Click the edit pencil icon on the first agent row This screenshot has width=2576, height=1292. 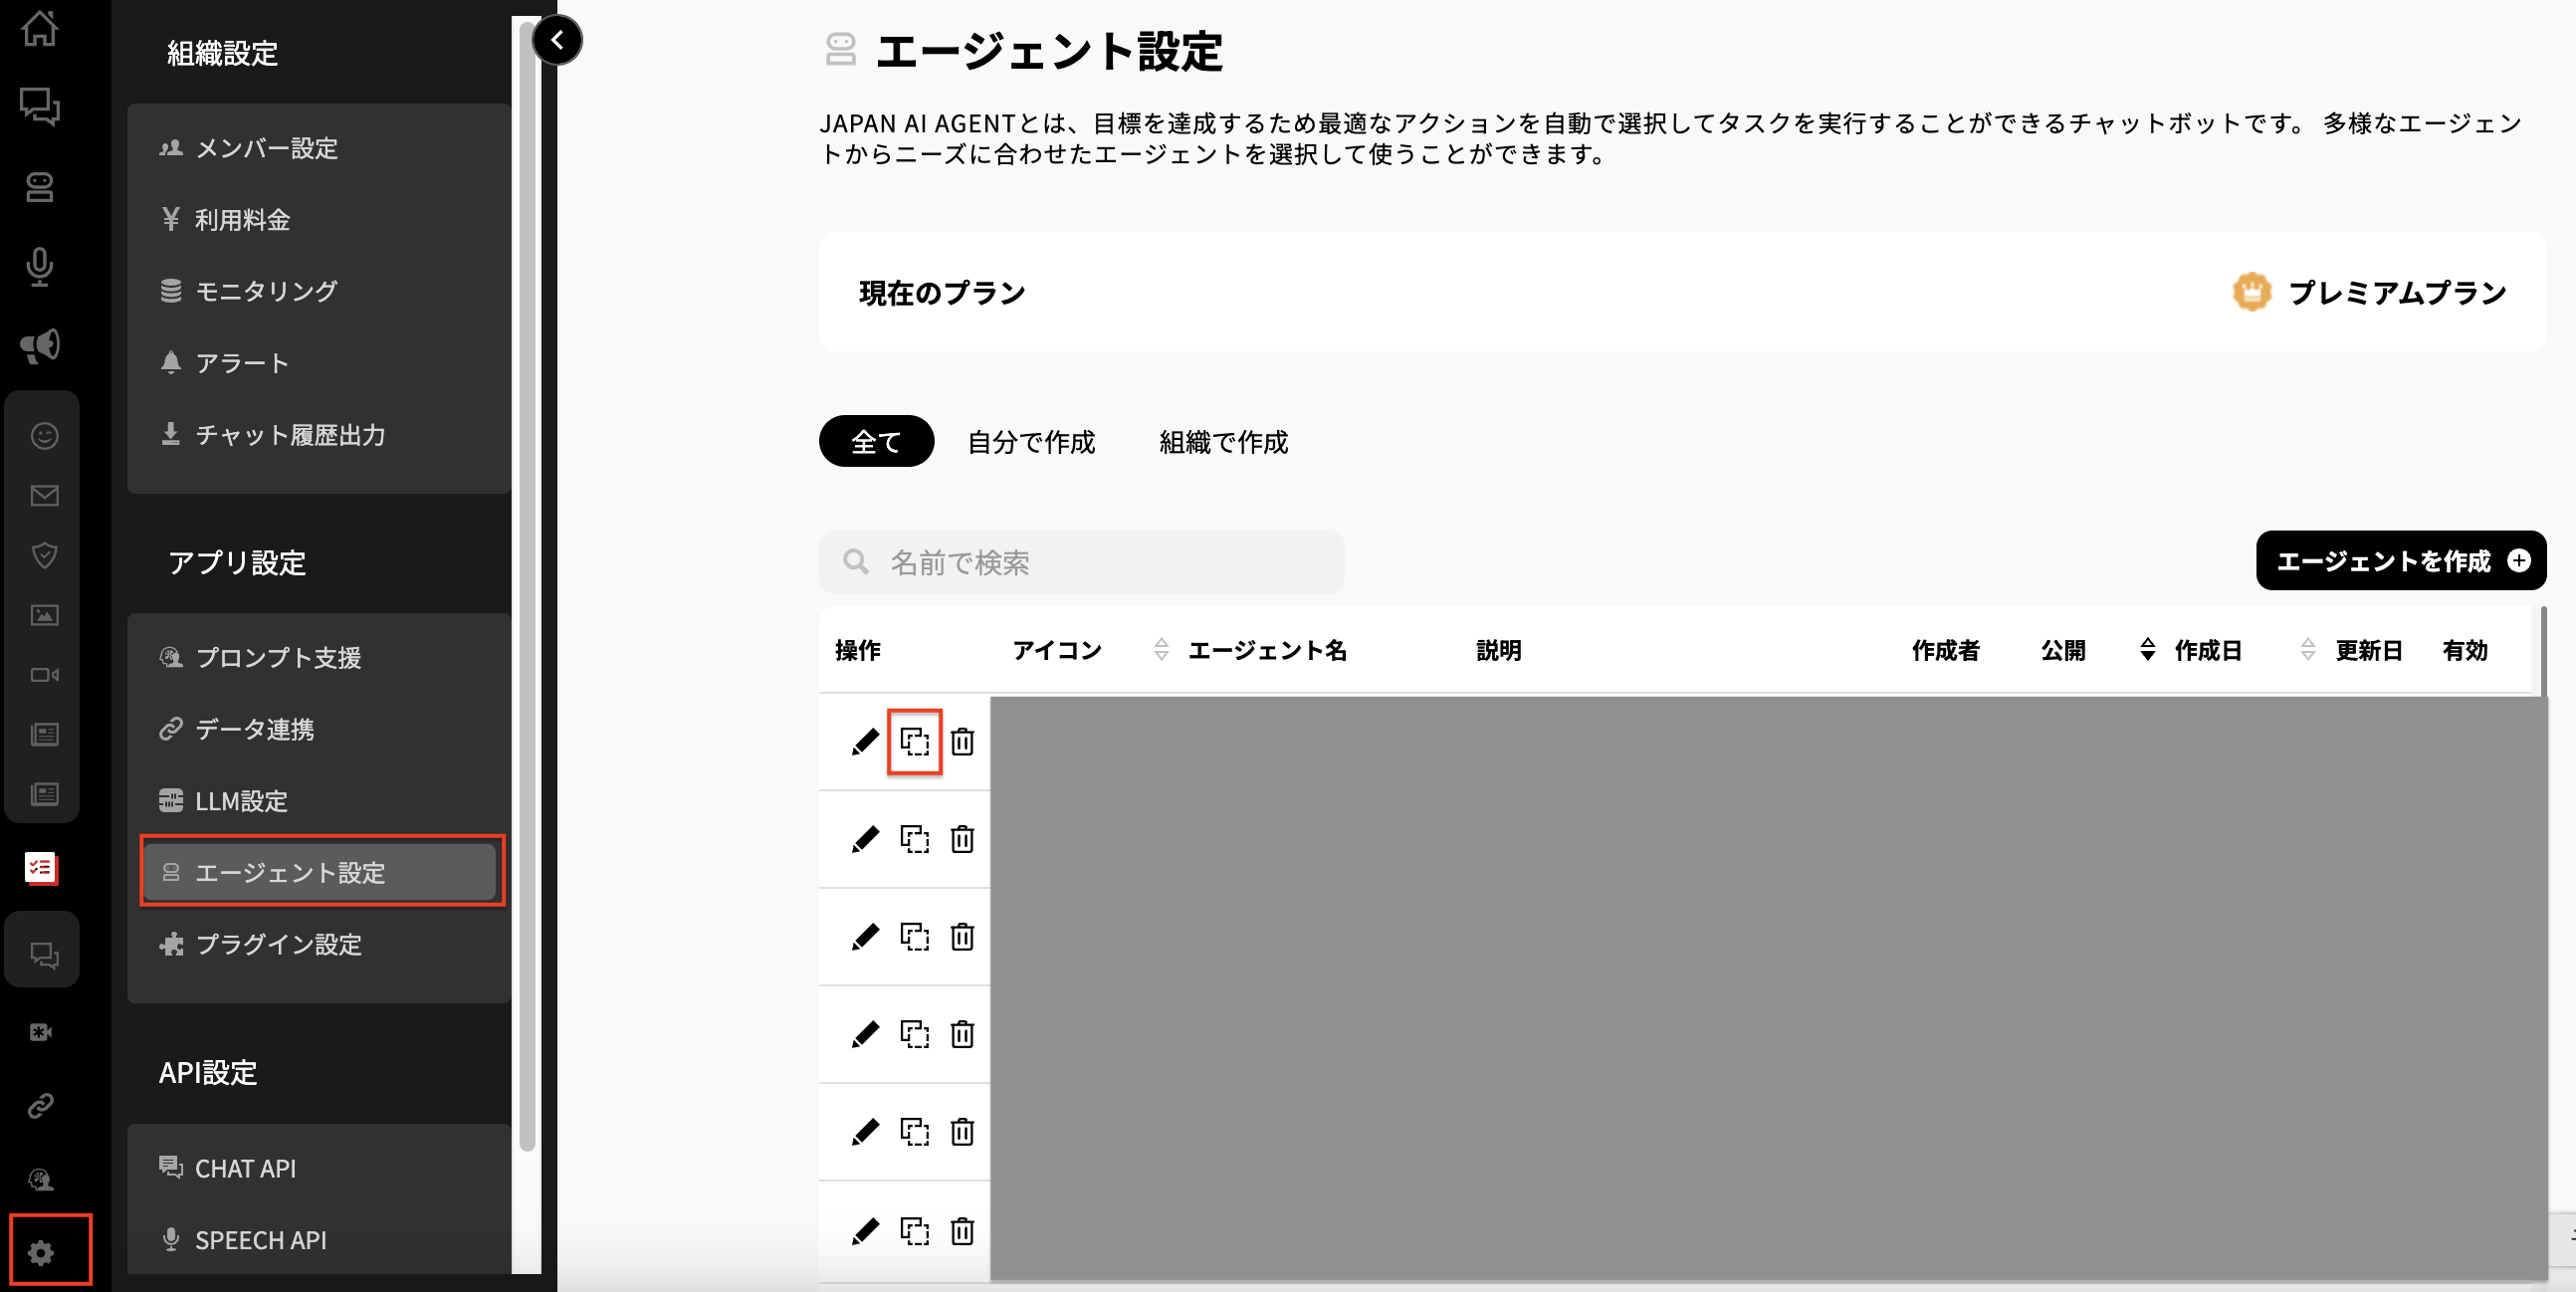pyautogui.click(x=865, y=741)
